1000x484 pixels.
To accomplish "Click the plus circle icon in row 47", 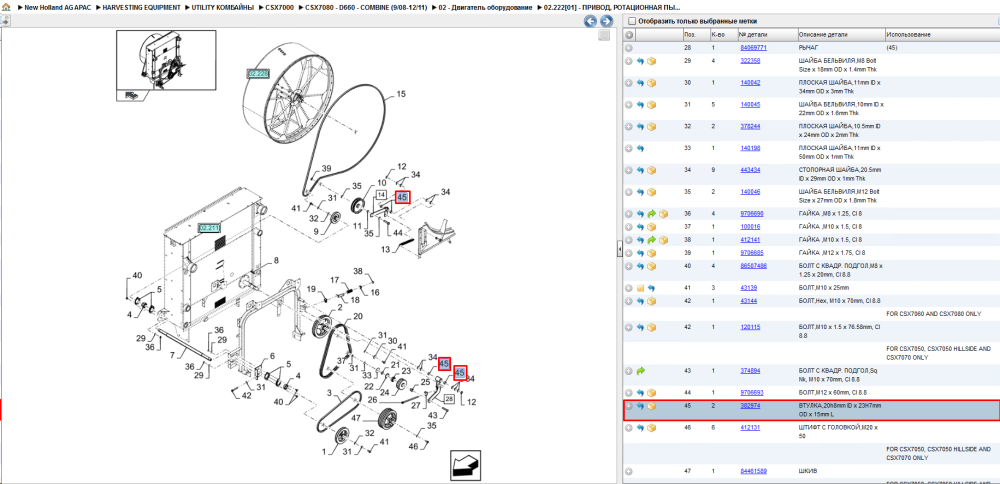I will pyautogui.click(x=629, y=471).
